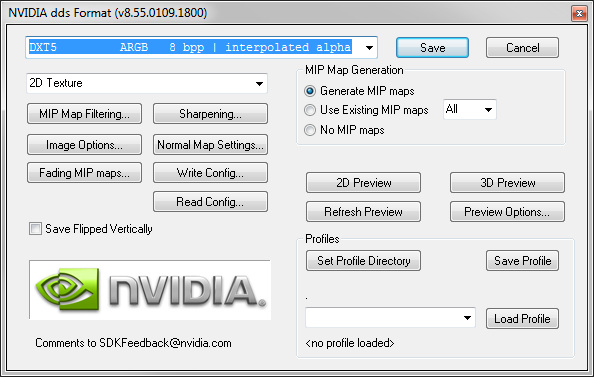Click Refresh Preview button

click(x=363, y=211)
